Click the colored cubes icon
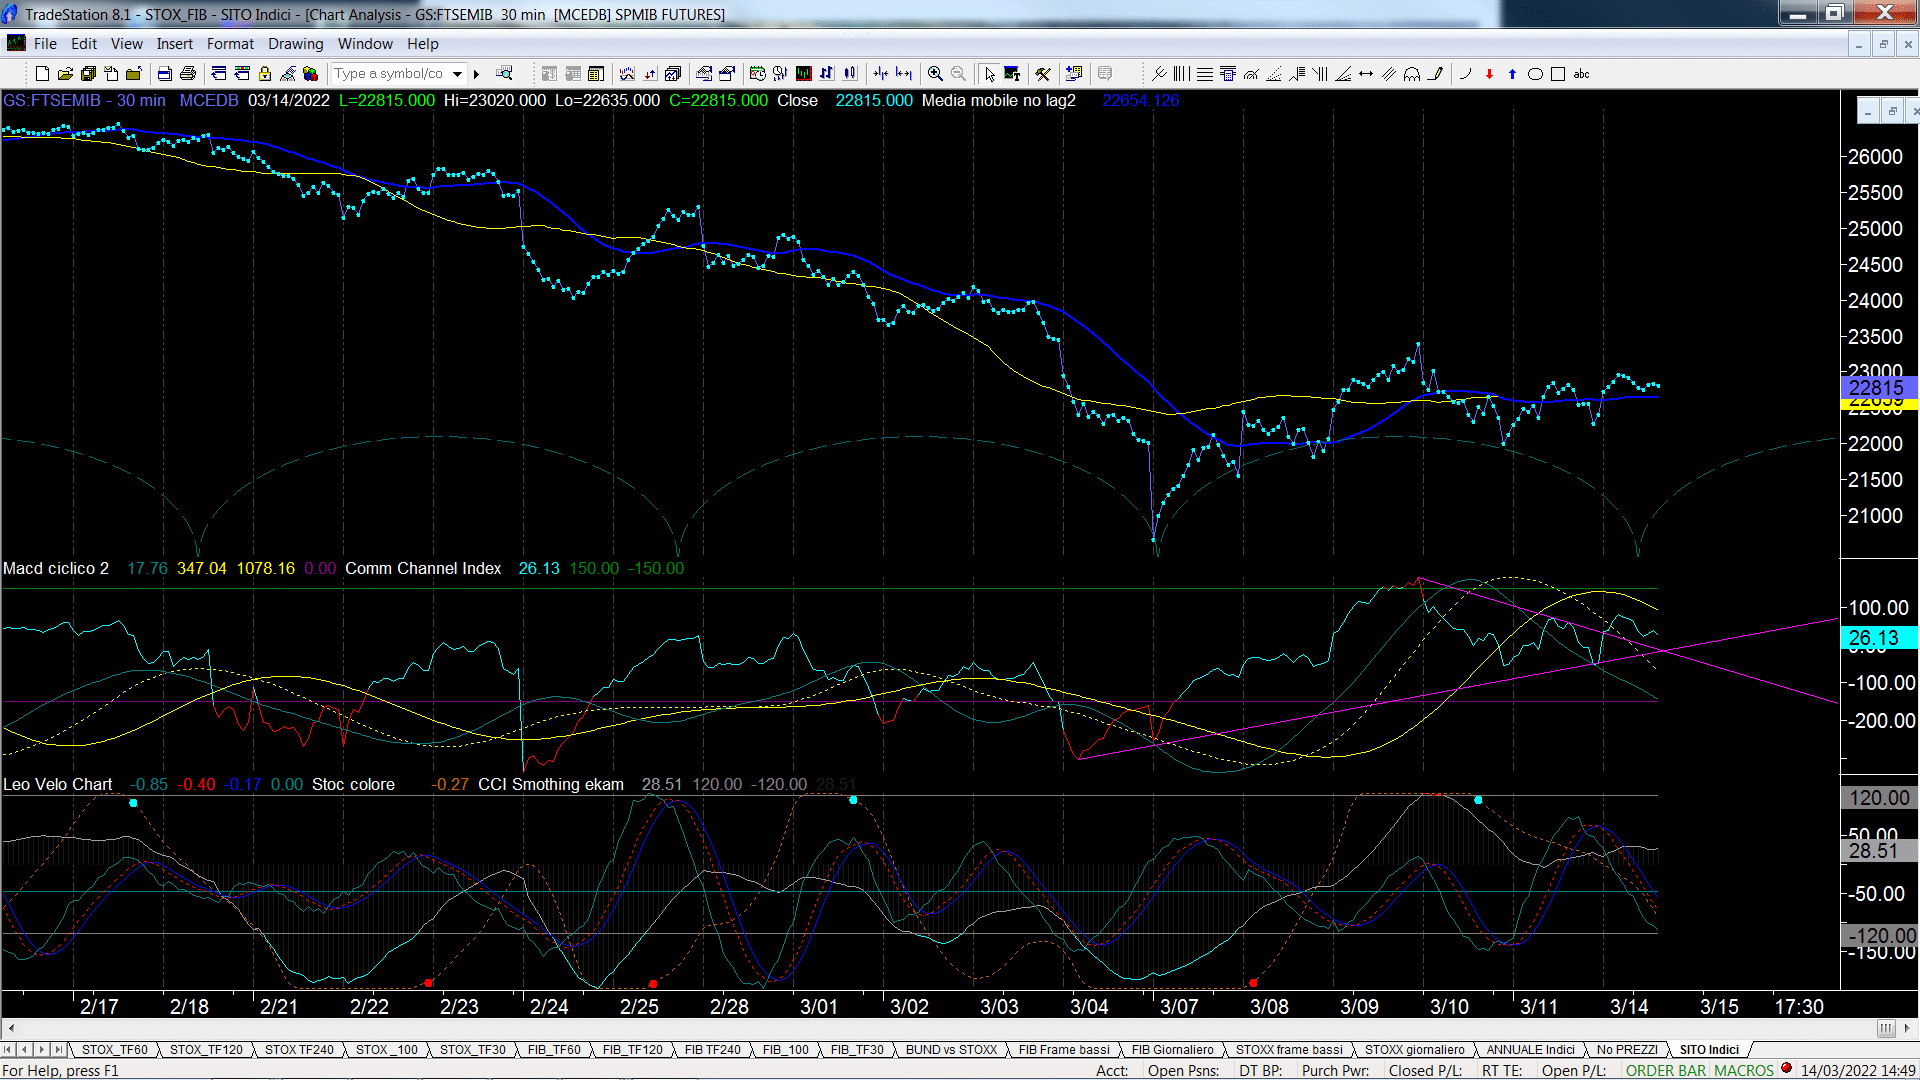This screenshot has height=1080, width=1920. tap(310, 74)
